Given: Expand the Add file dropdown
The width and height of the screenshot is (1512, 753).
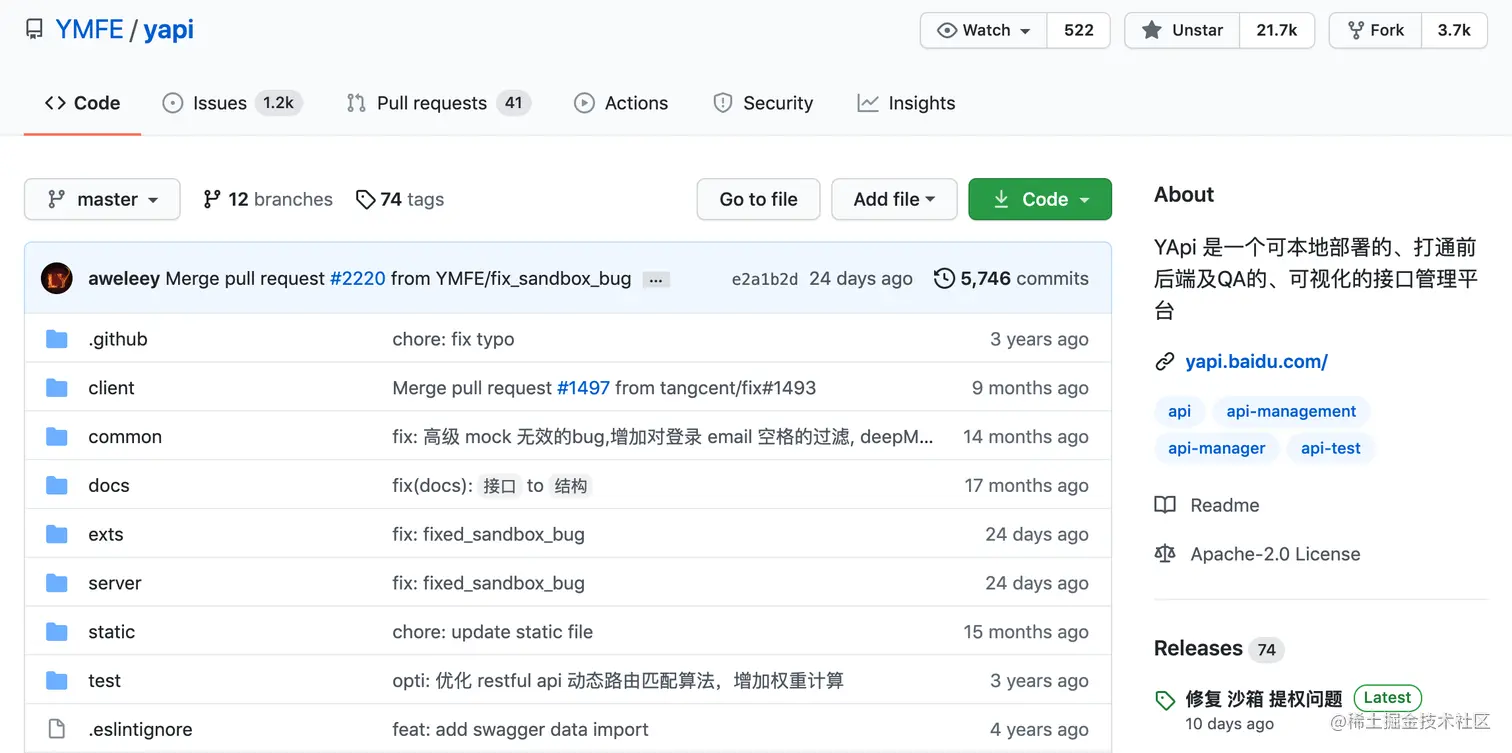Looking at the screenshot, I should (x=894, y=199).
